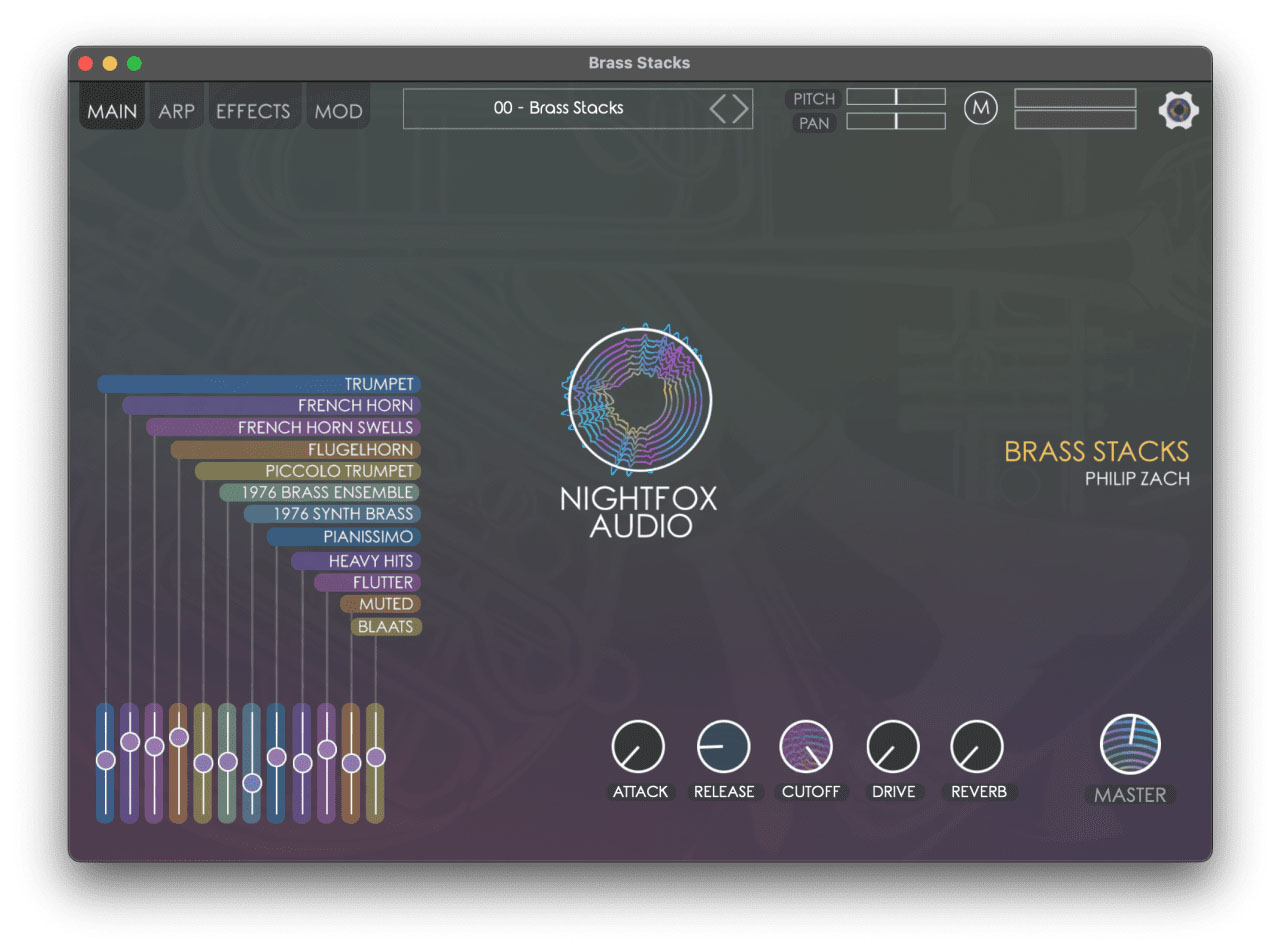Click the Pan slider bar
The width and height of the screenshot is (1280, 952).
coord(895,121)
